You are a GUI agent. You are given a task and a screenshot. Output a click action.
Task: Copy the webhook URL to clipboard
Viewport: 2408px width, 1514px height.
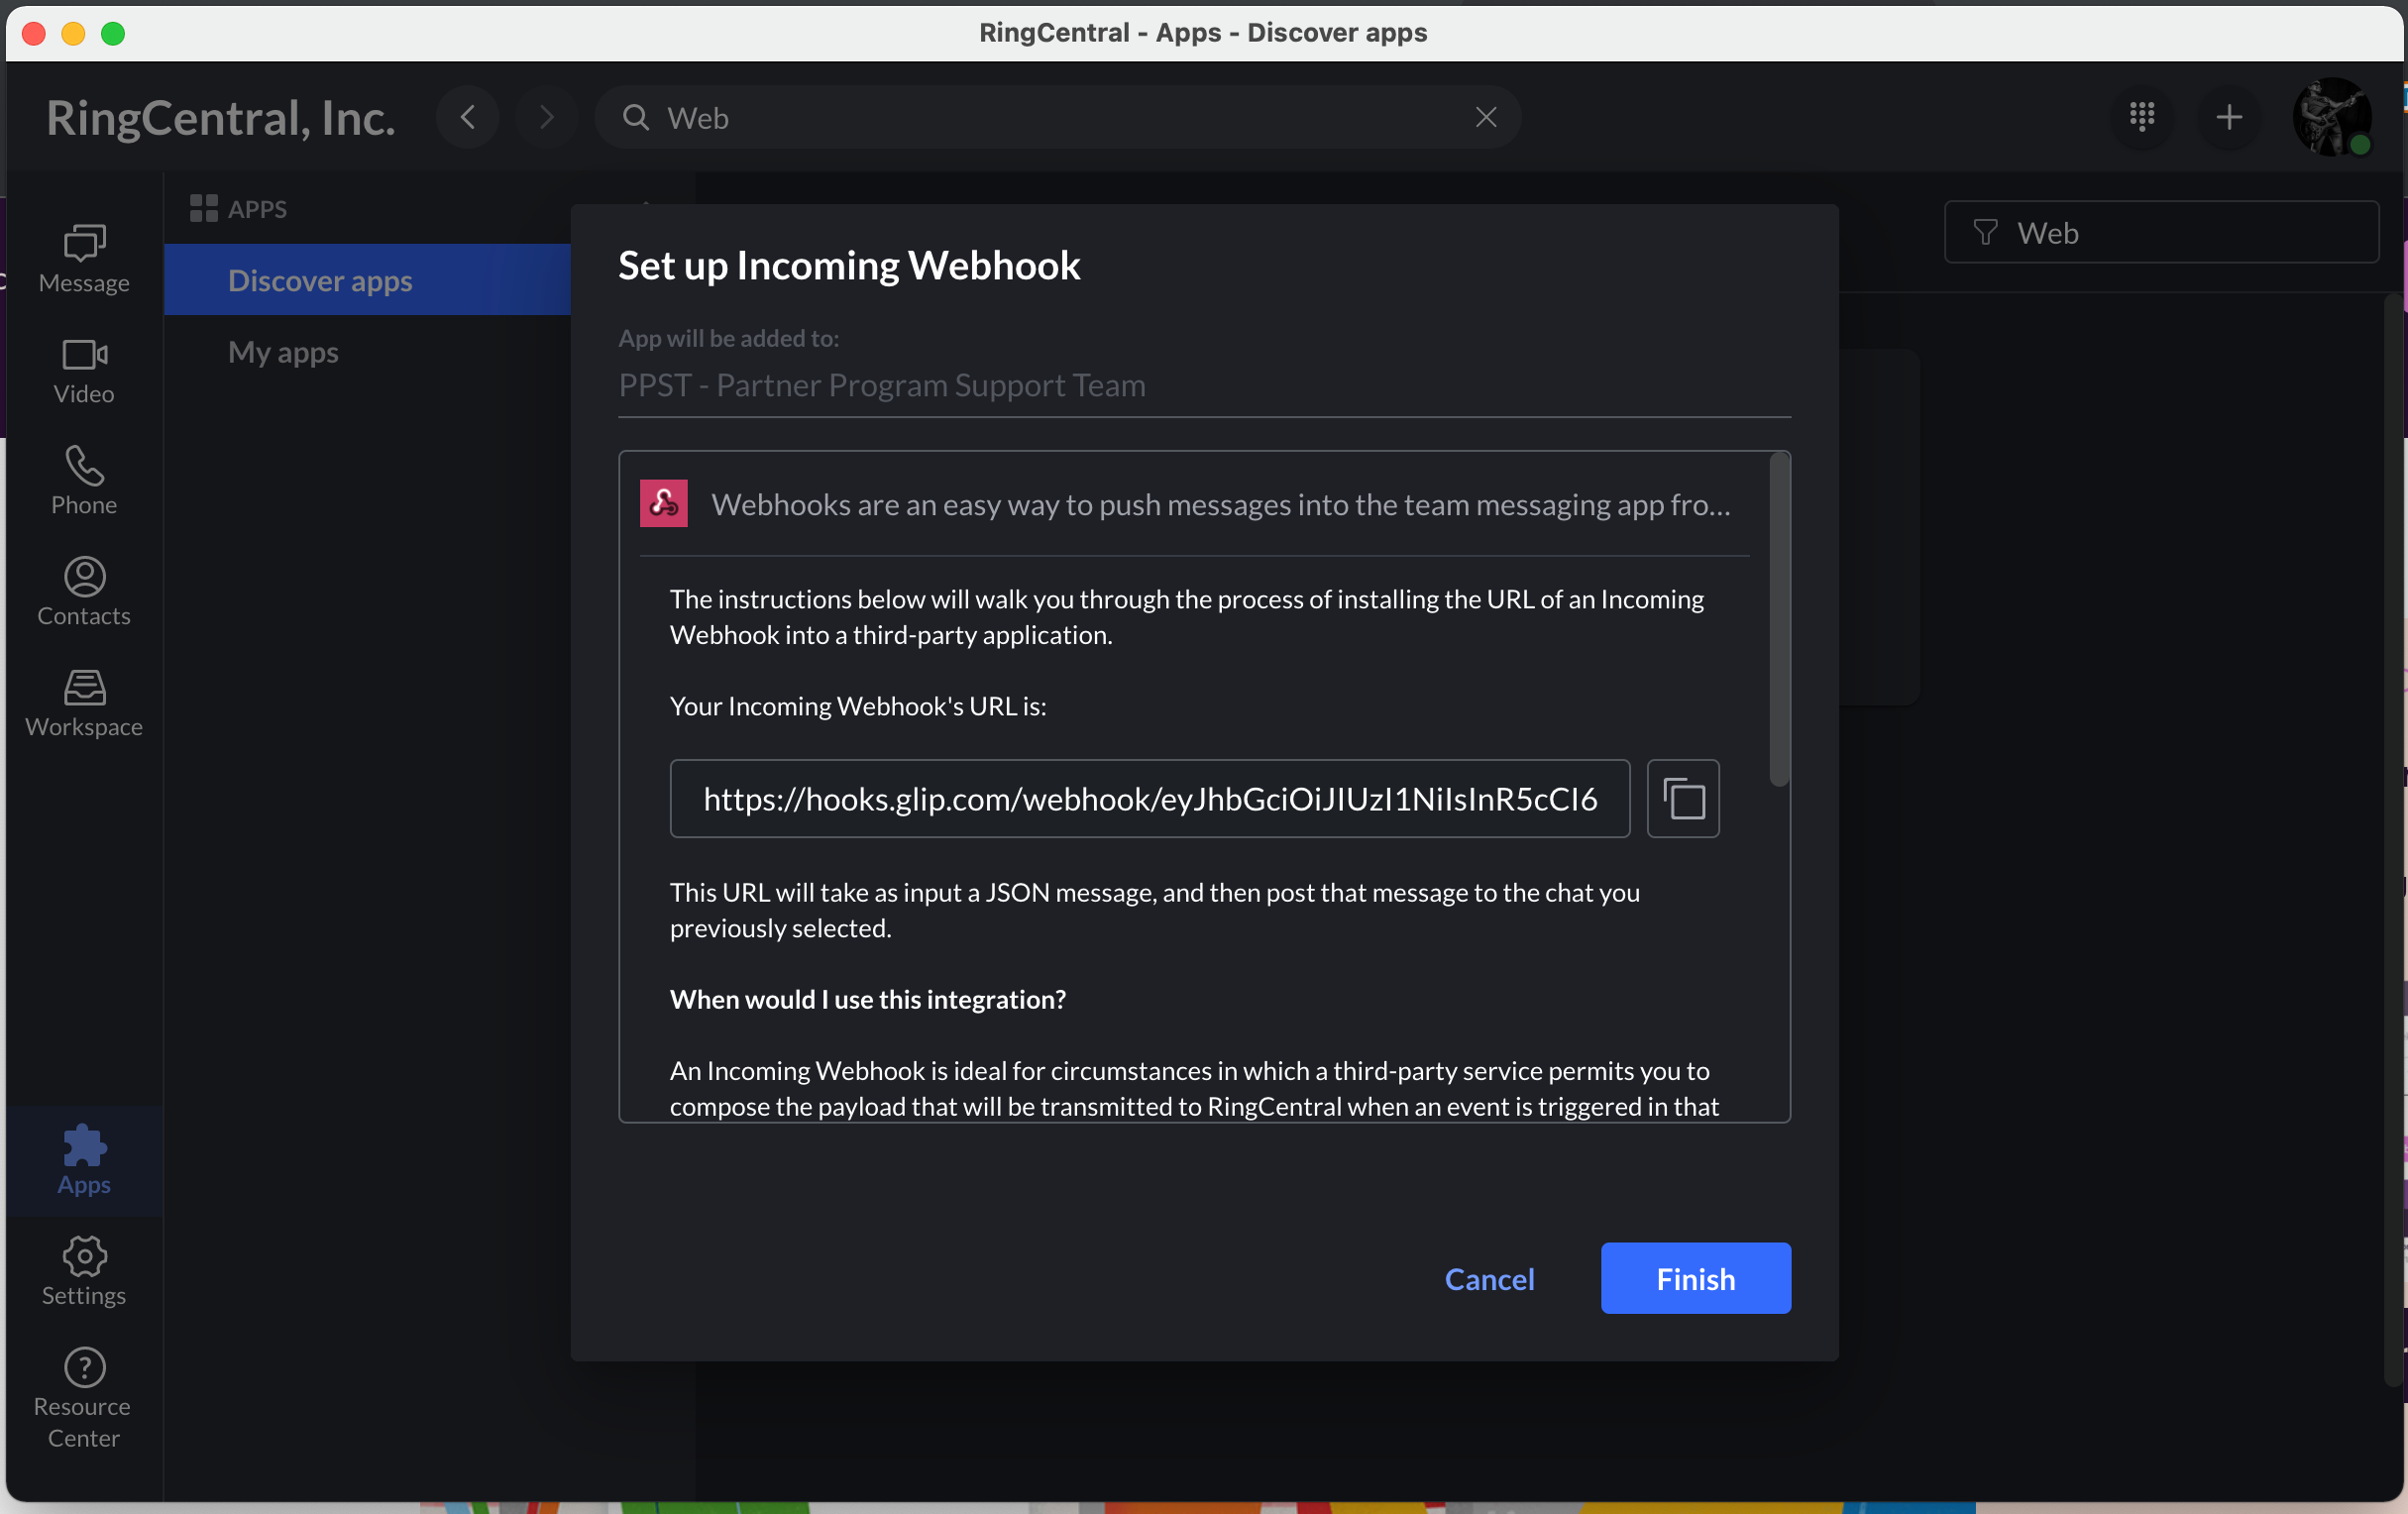[x=1683, y=798]
